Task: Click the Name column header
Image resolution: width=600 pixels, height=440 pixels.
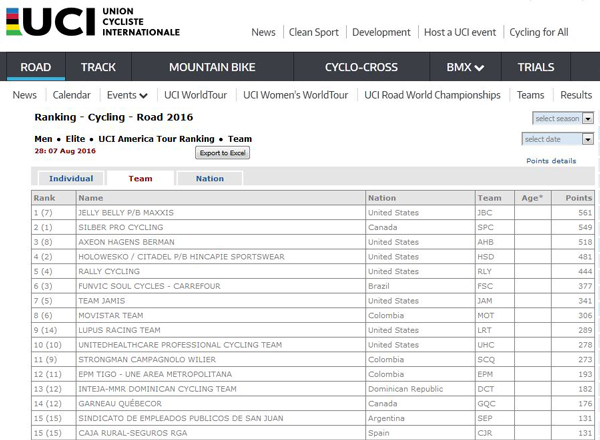Action: [221, 198]
